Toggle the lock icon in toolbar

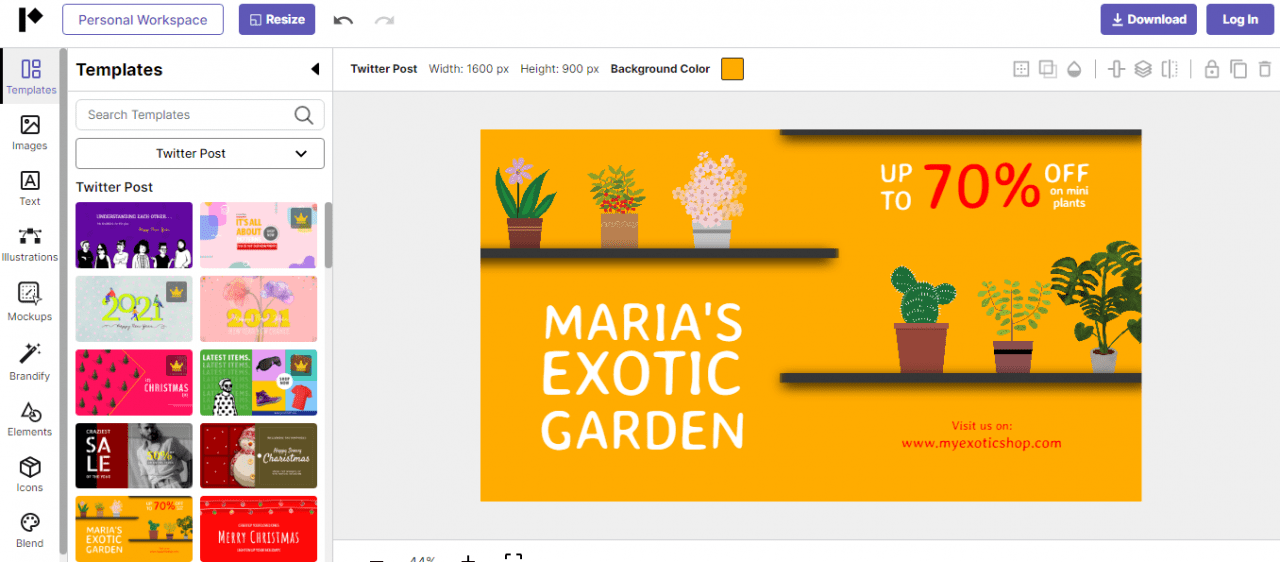(1211, 69)
